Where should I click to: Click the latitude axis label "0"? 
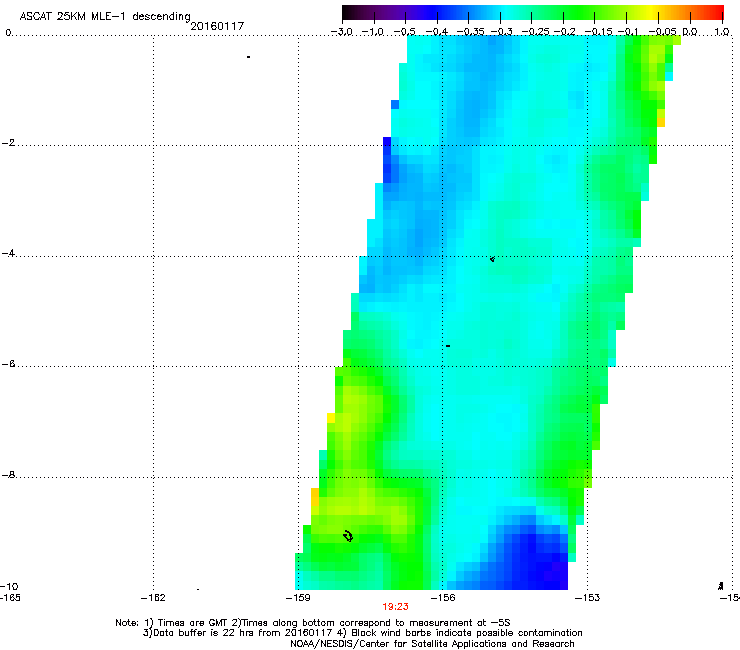point(8,33)
